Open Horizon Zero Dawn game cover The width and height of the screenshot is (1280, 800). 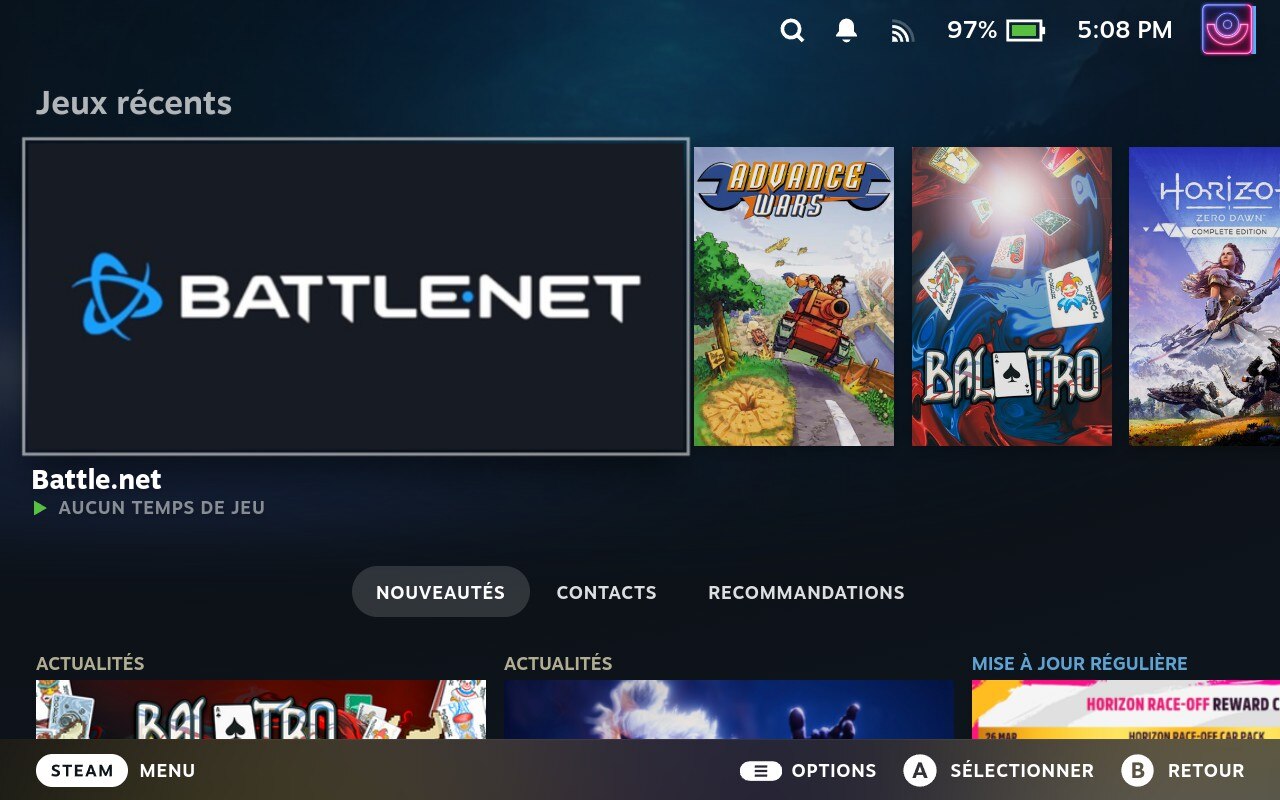tap(1204, 297)
